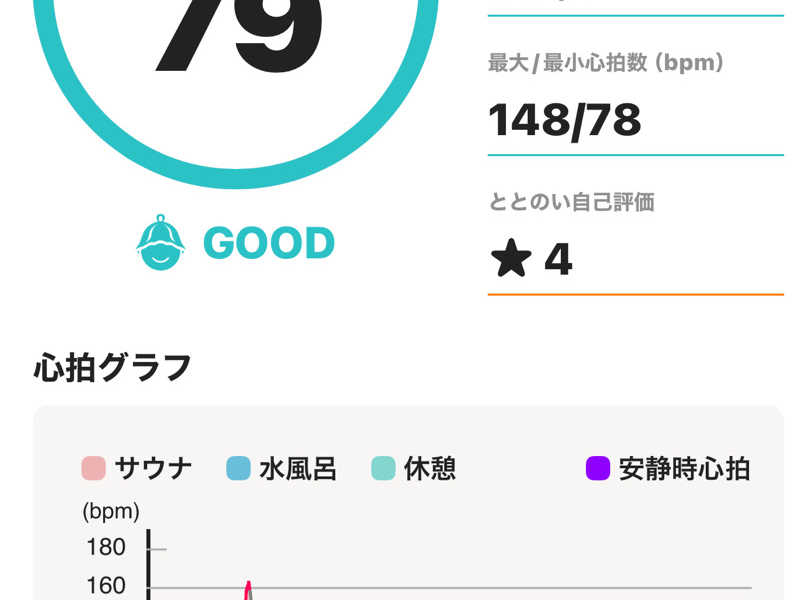Tap the star icon in self-rating
800x600 pixels.
pyautogui.click(x=510, y=259)
